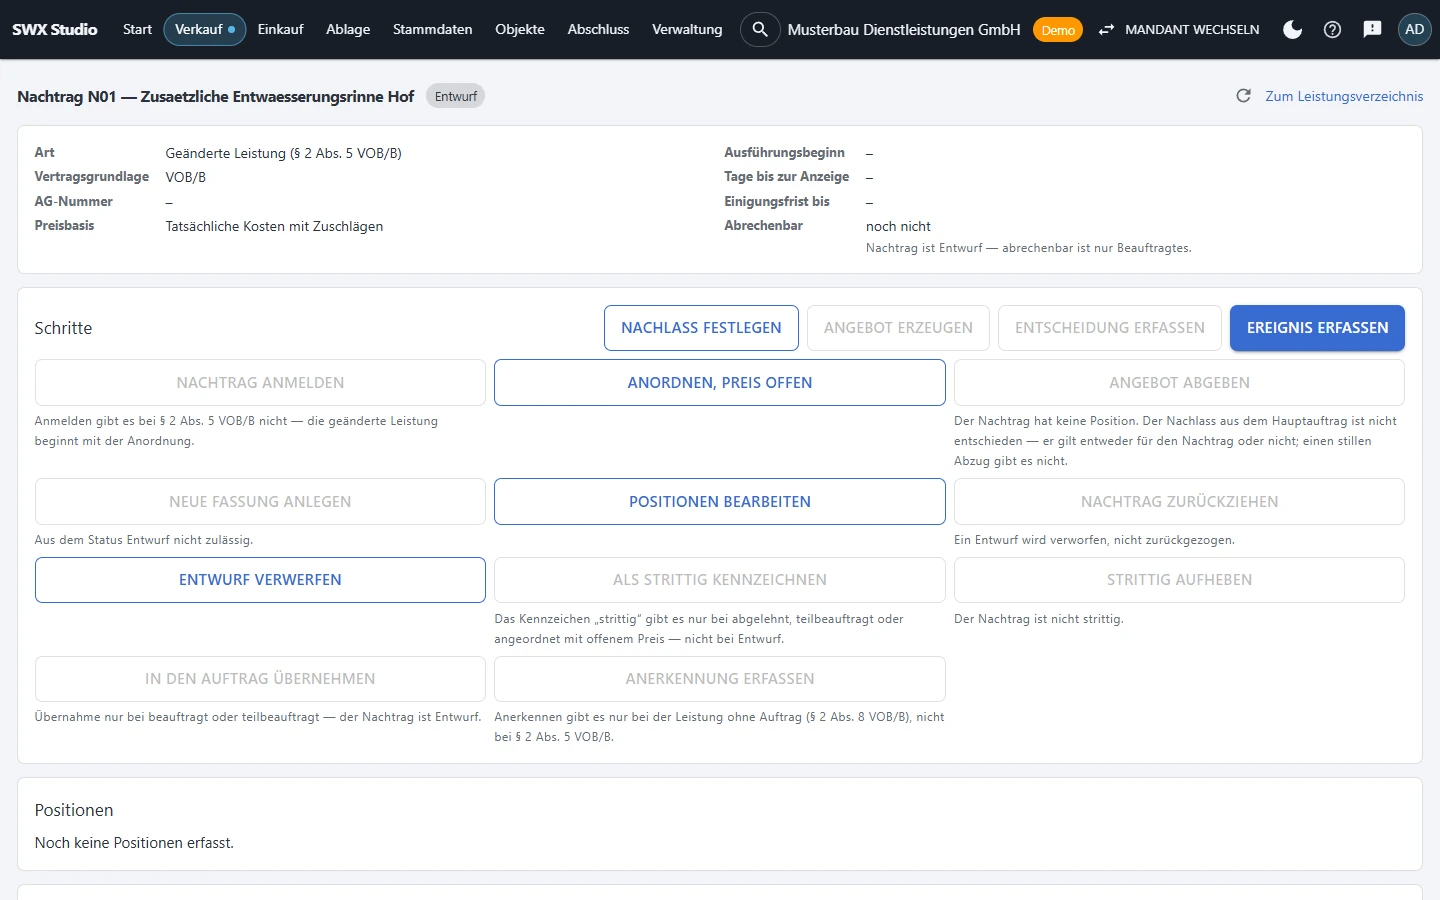Open the global search icon

pyautogui.click(x=760, y=29)
